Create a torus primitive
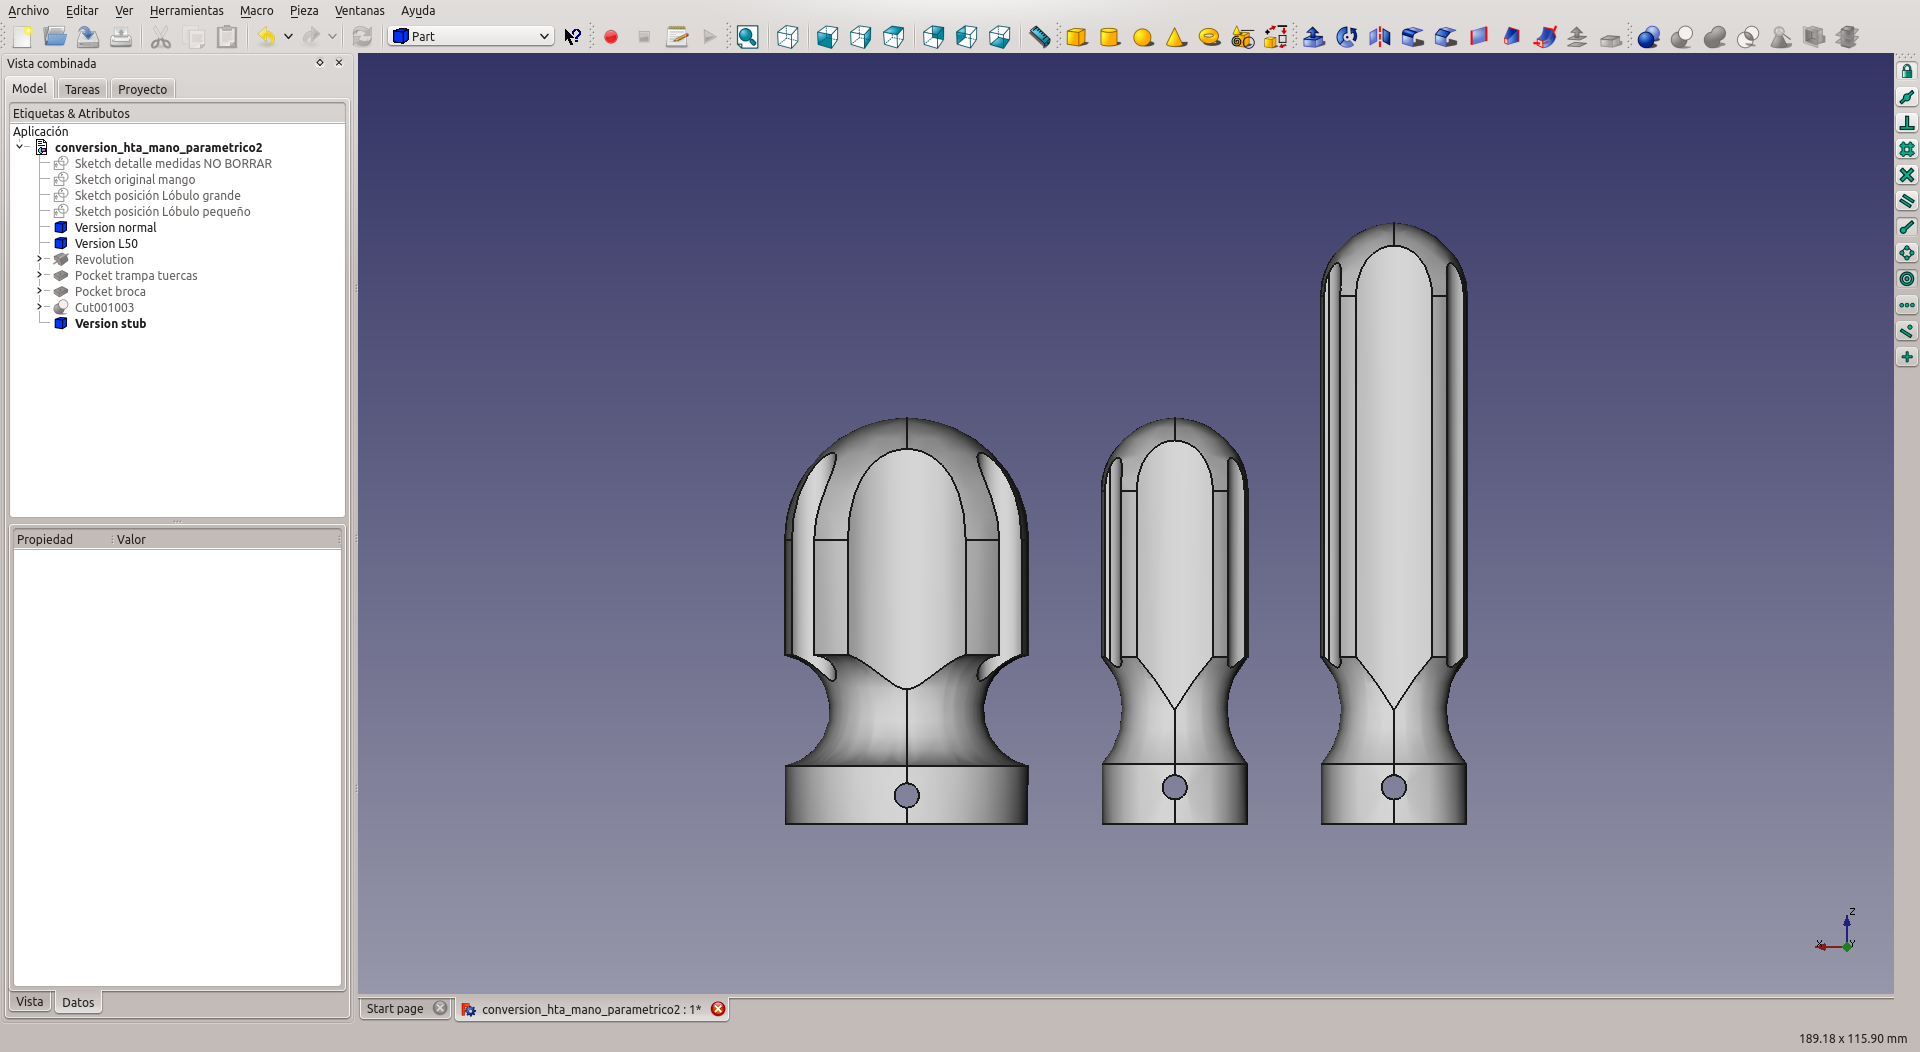Screen dimensions: 1920x1052 (x=1209, y=37)
